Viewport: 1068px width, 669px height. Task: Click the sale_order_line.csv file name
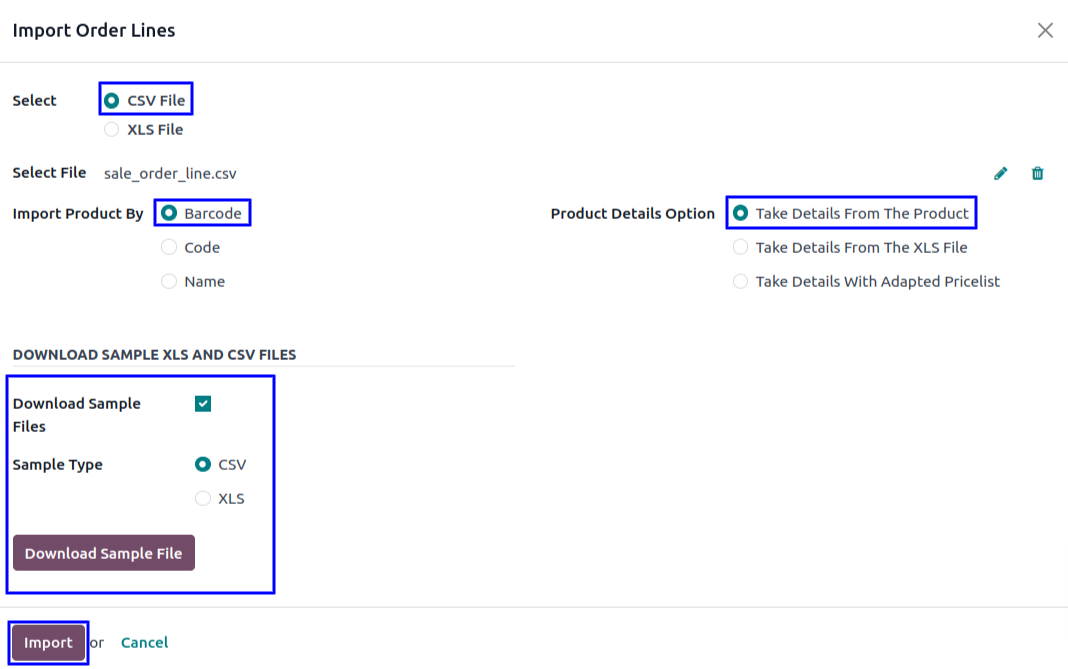tap(170, 173)
